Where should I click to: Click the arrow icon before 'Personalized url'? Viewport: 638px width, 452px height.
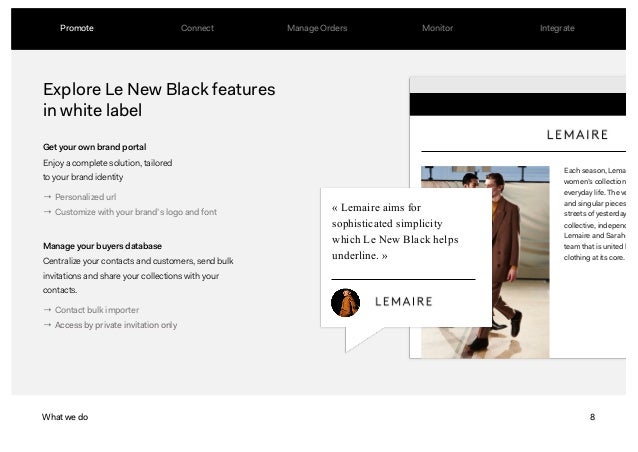pos(47,197)
